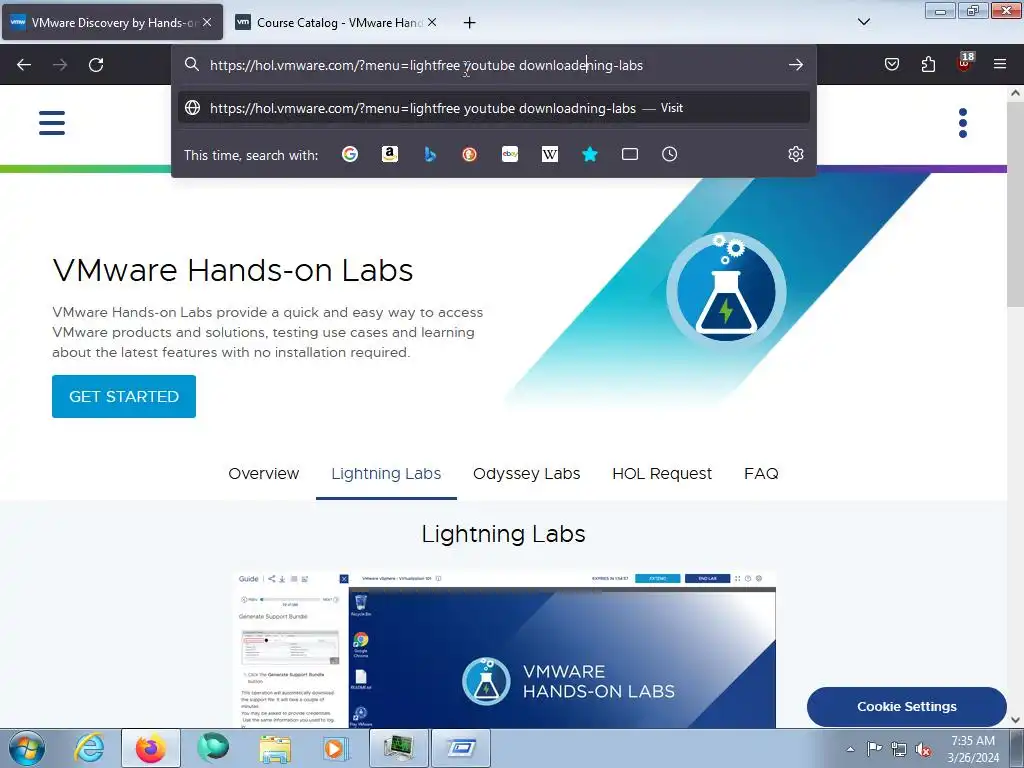Image resolution: width=1024 pixels, height=768 pixels.
Task: Select the FAQ tab
Action: tap(761, 473)
